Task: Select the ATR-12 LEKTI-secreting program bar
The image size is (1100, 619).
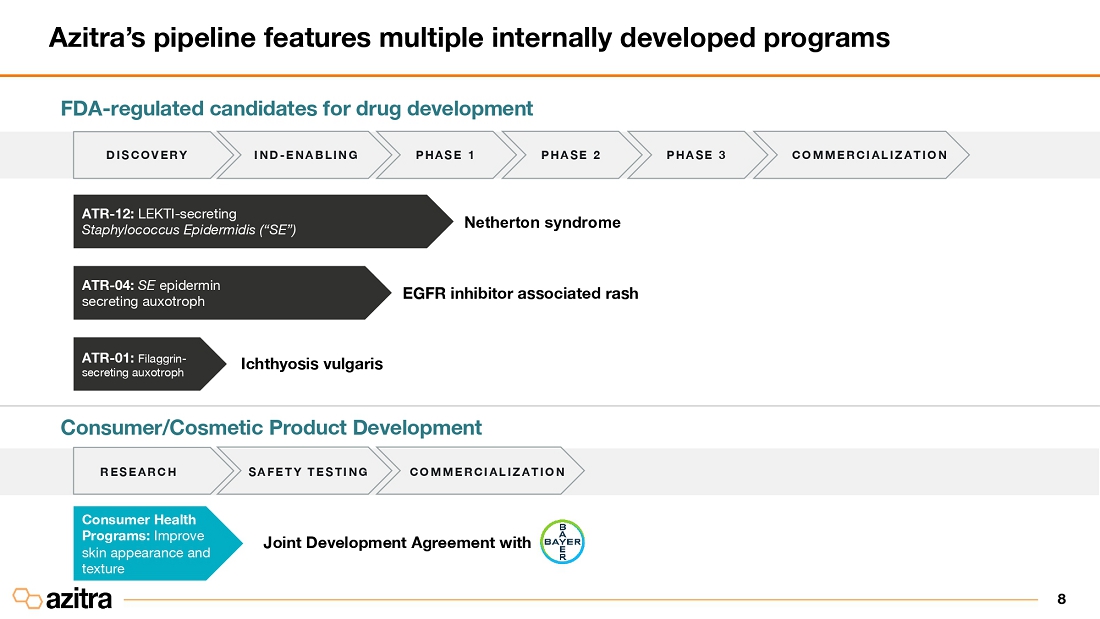Action: (x=250, y=222)
